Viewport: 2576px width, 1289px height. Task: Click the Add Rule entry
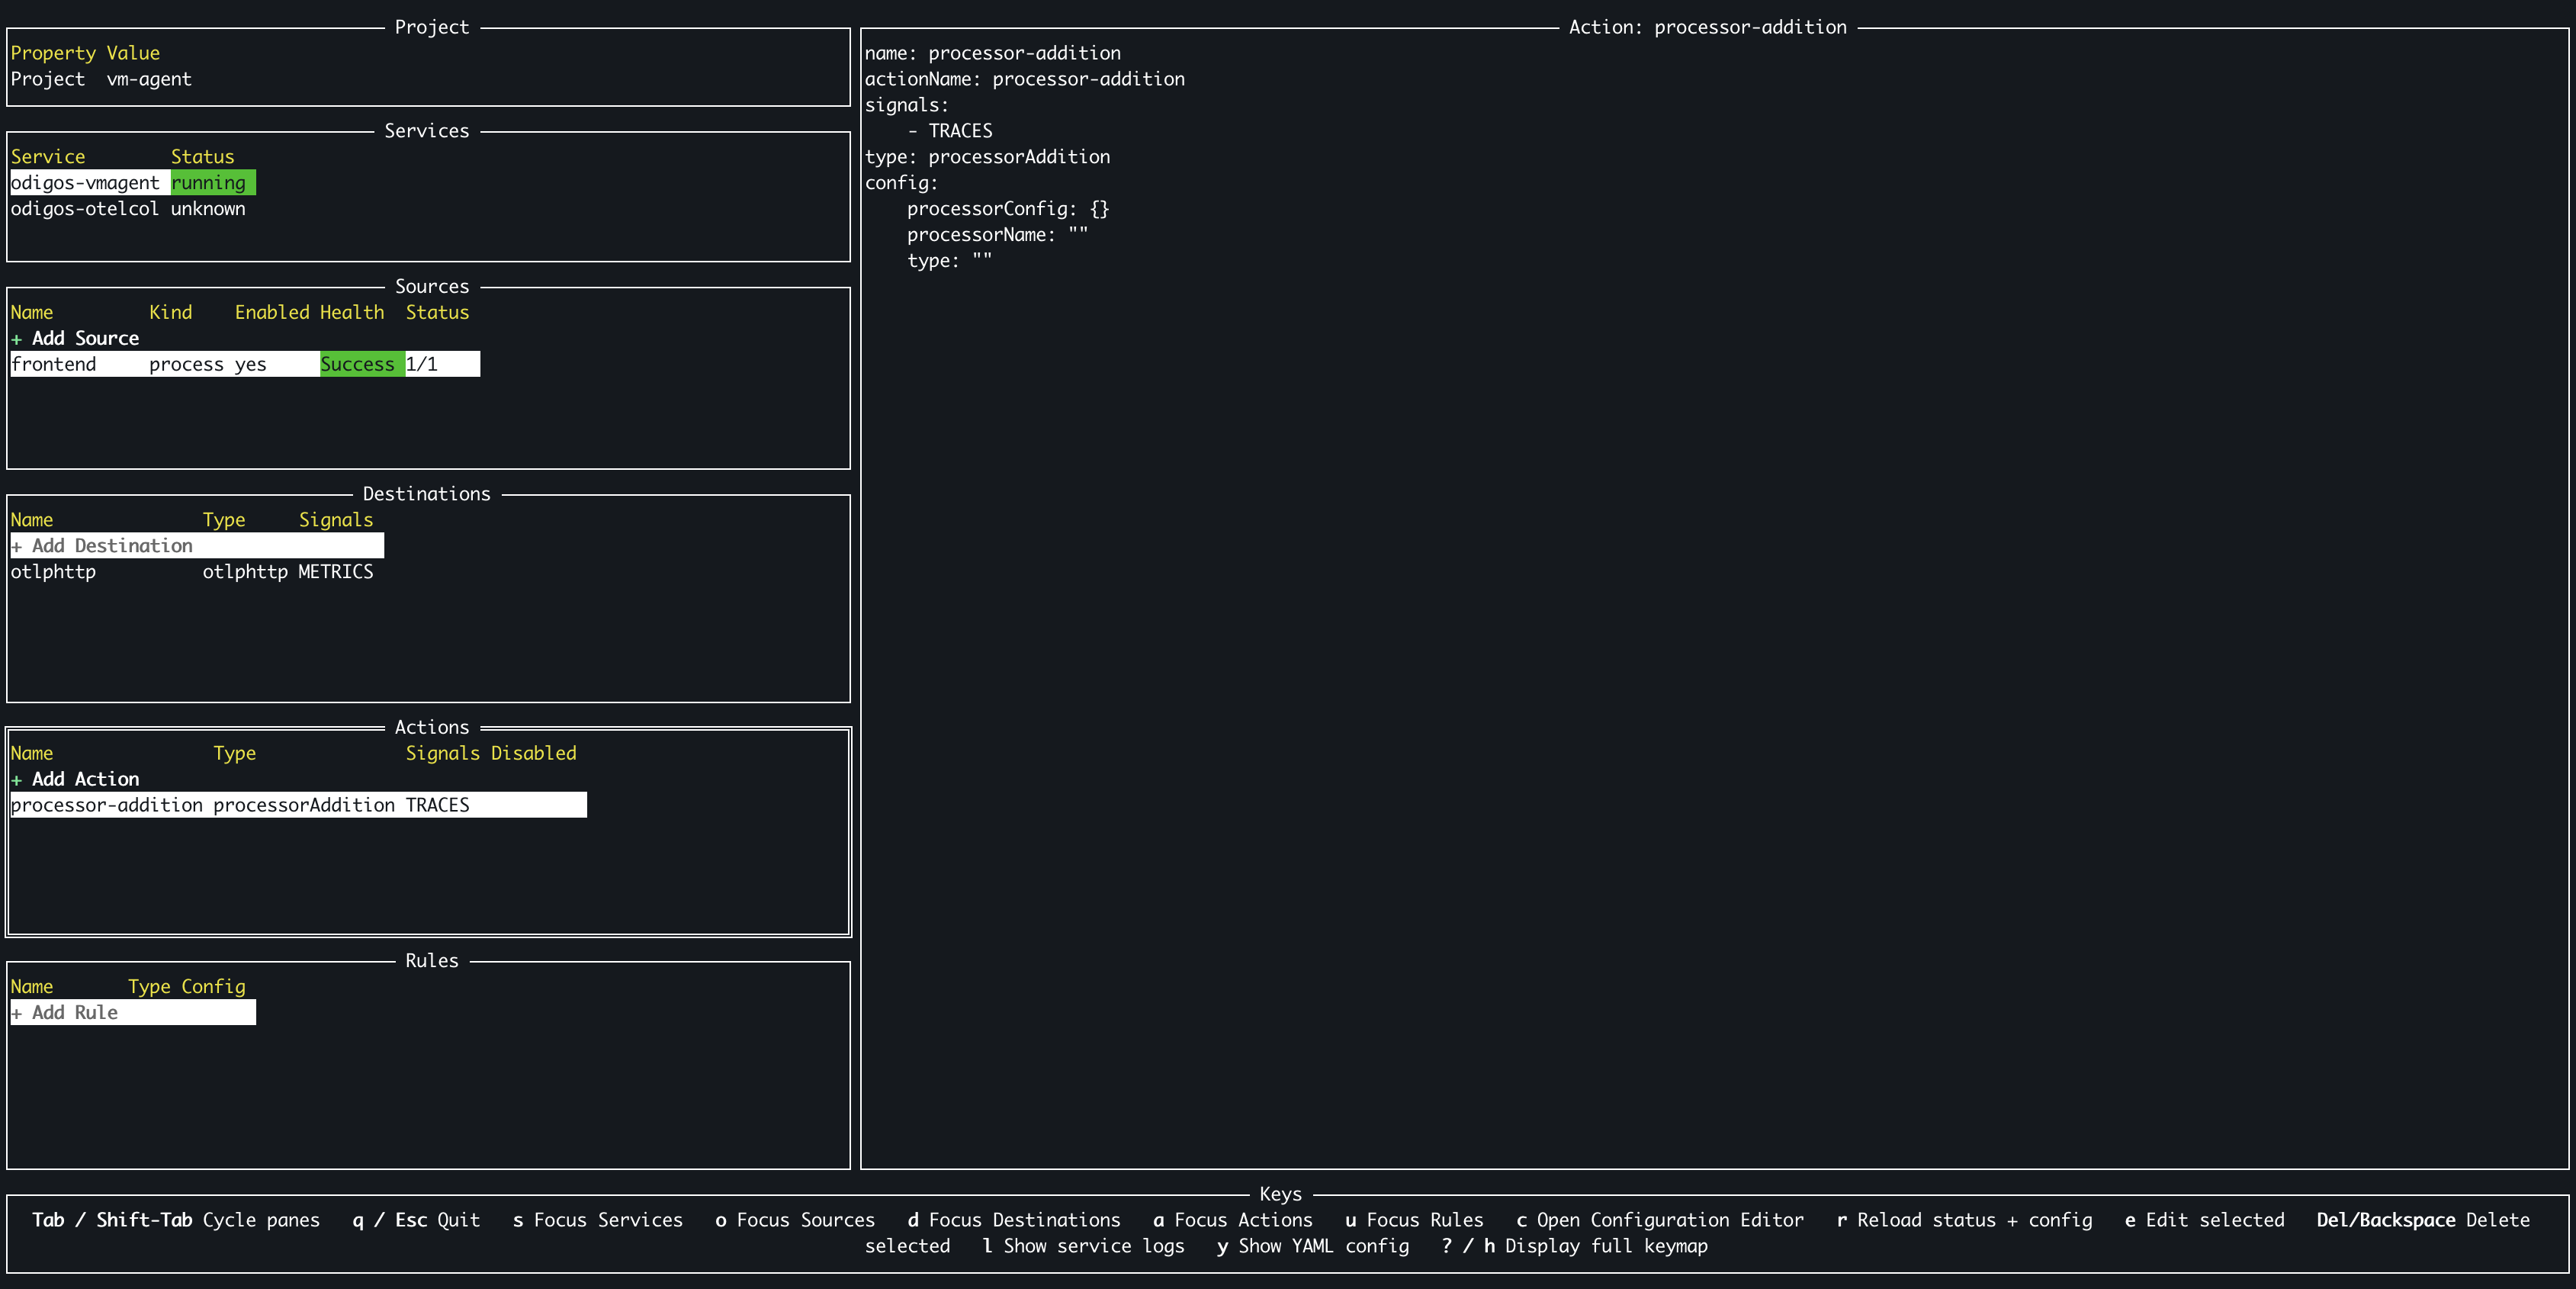click(x=75, y=1013)
